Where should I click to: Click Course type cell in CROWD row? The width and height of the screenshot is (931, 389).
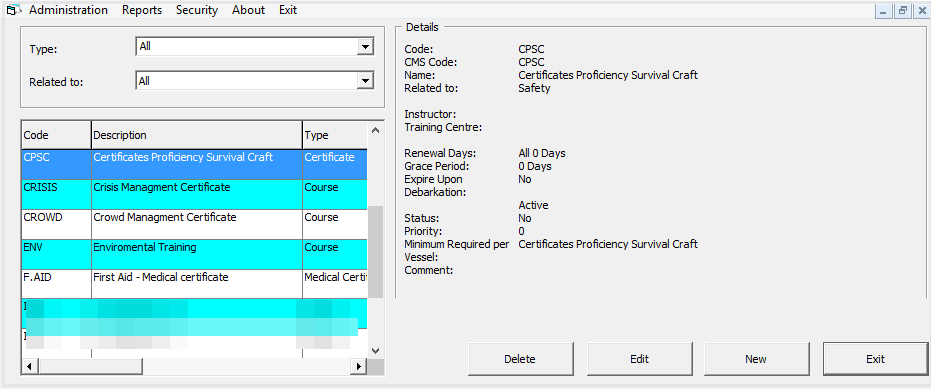(x=335, y=224)
